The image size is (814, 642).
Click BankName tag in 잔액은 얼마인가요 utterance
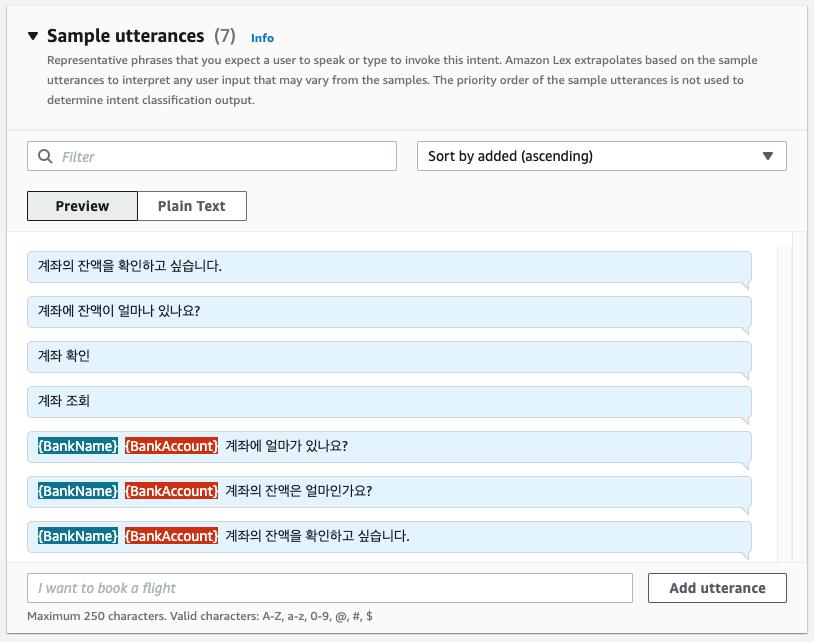[x=78, y=491]
